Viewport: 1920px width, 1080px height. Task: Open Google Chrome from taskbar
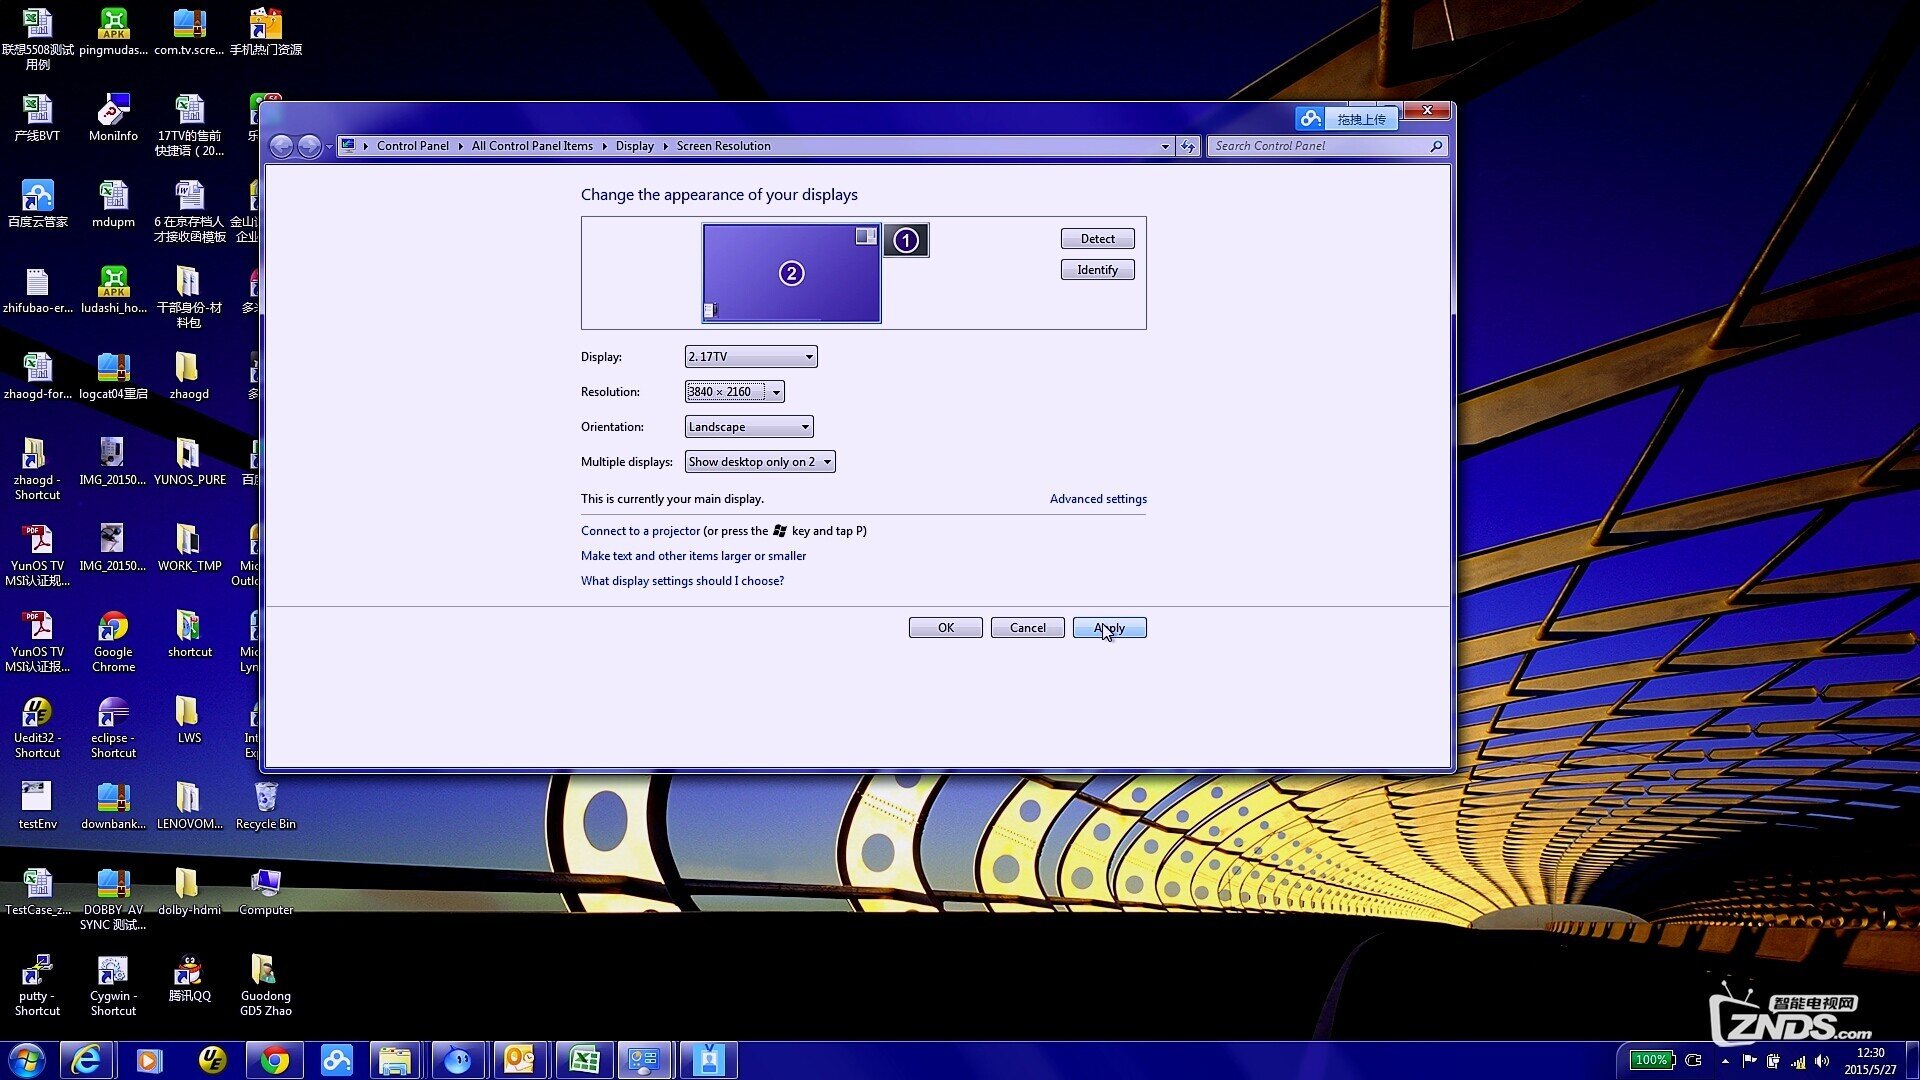pos(274,1060)
